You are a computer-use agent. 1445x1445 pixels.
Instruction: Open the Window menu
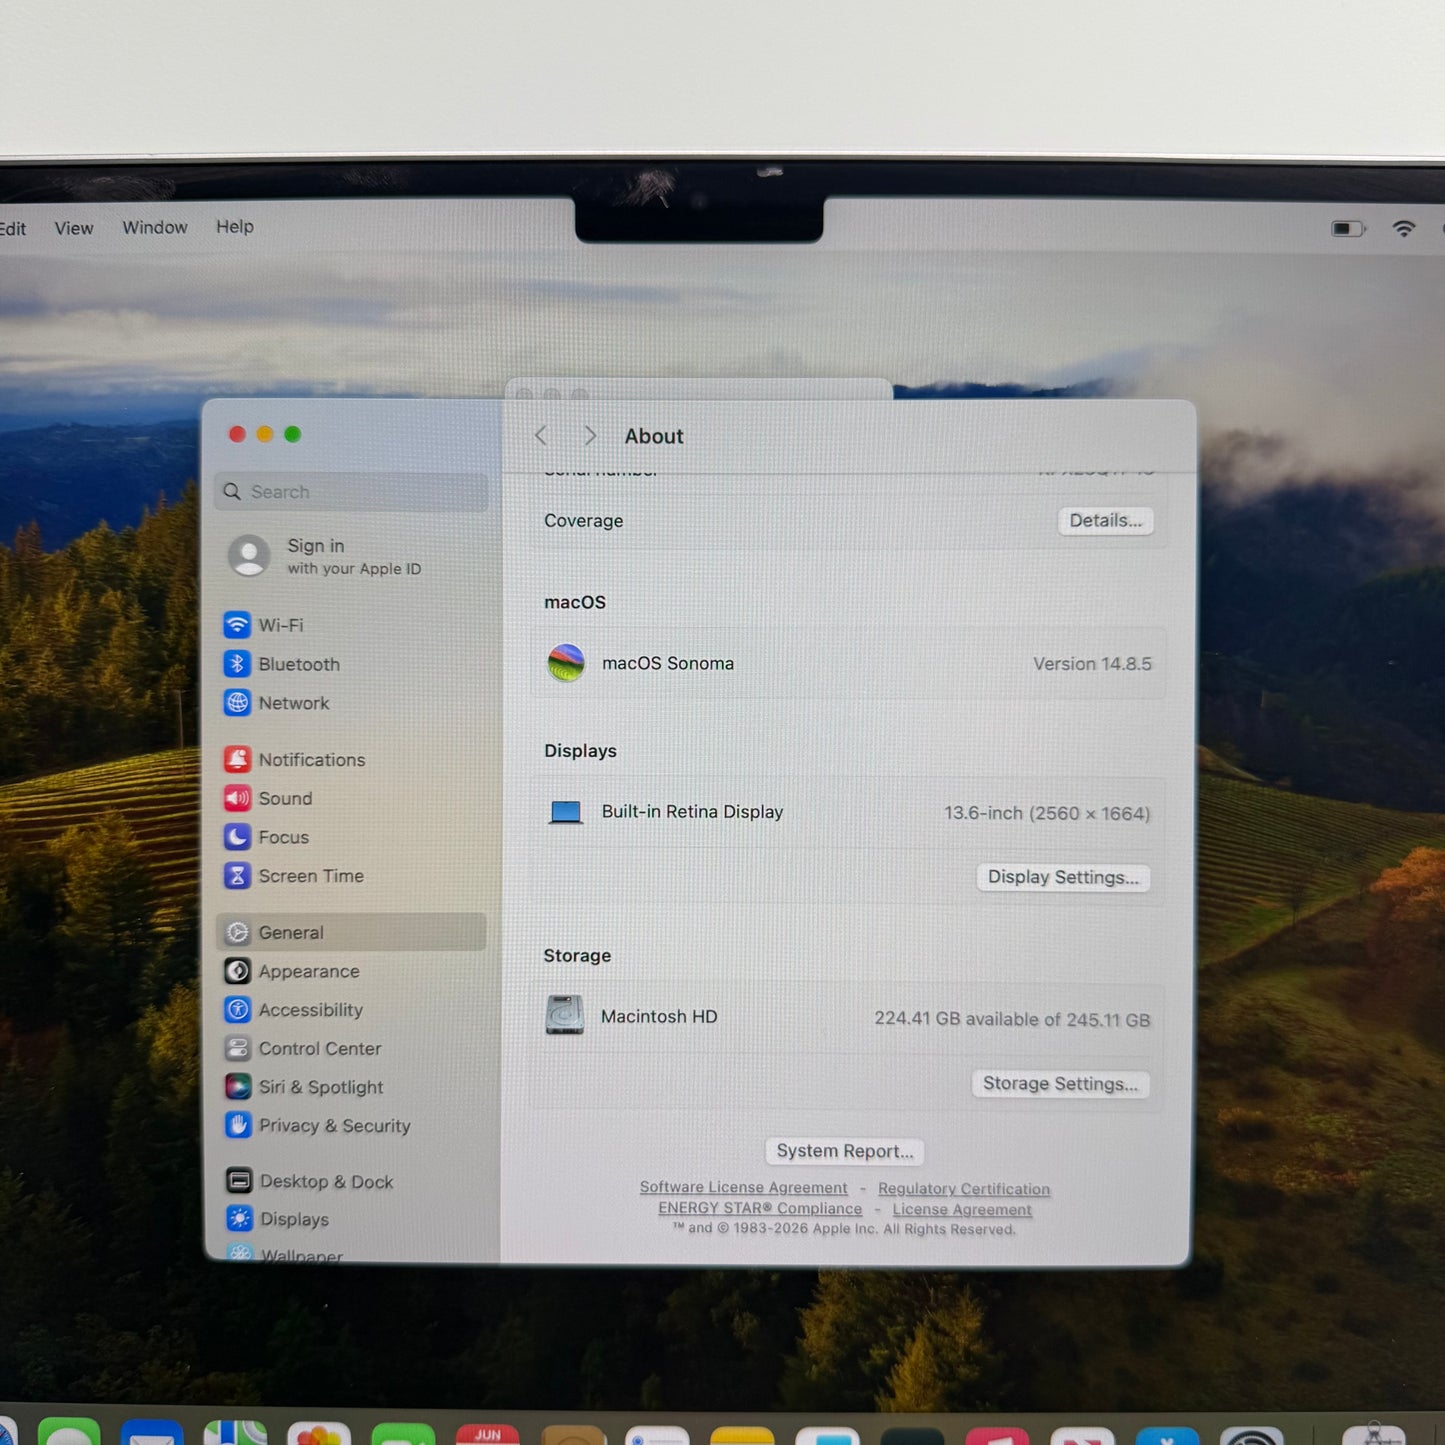click(155, 227)
